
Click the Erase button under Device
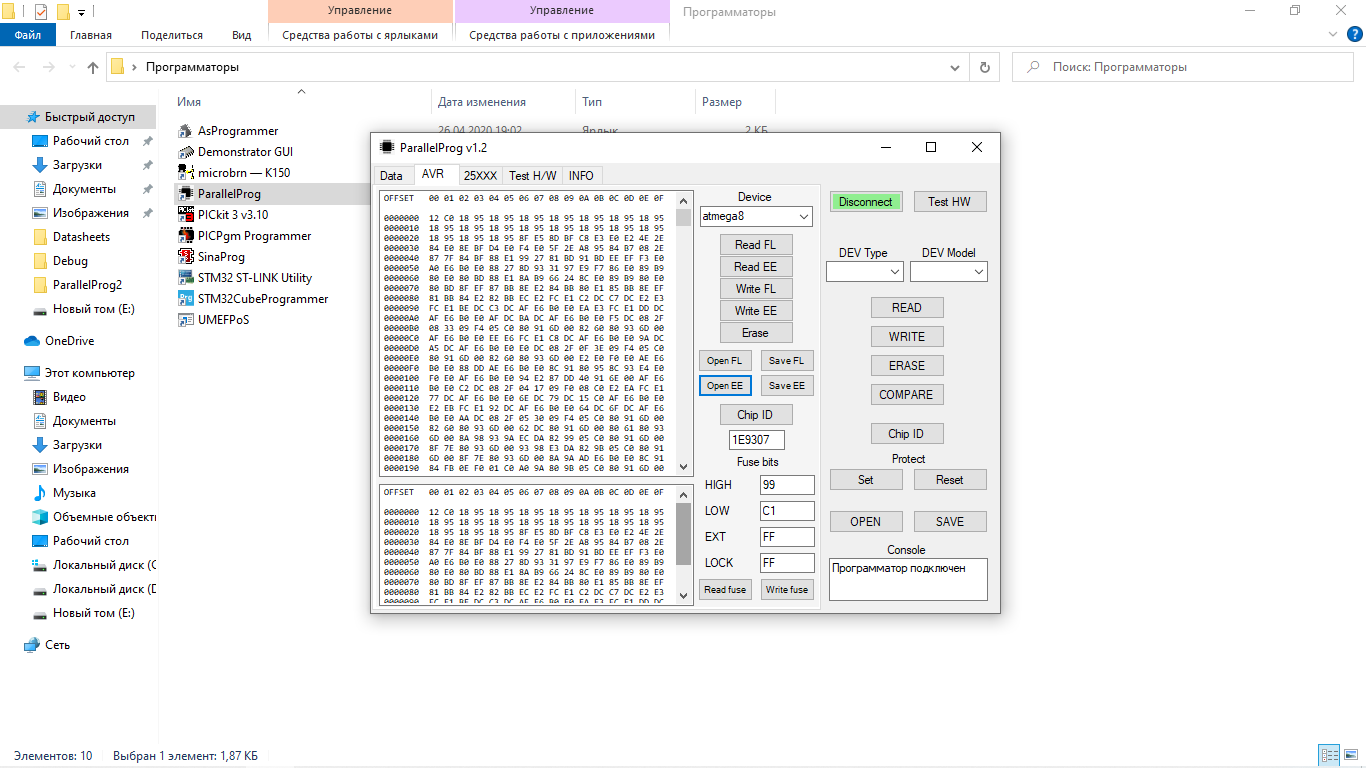tap(755, 333)
